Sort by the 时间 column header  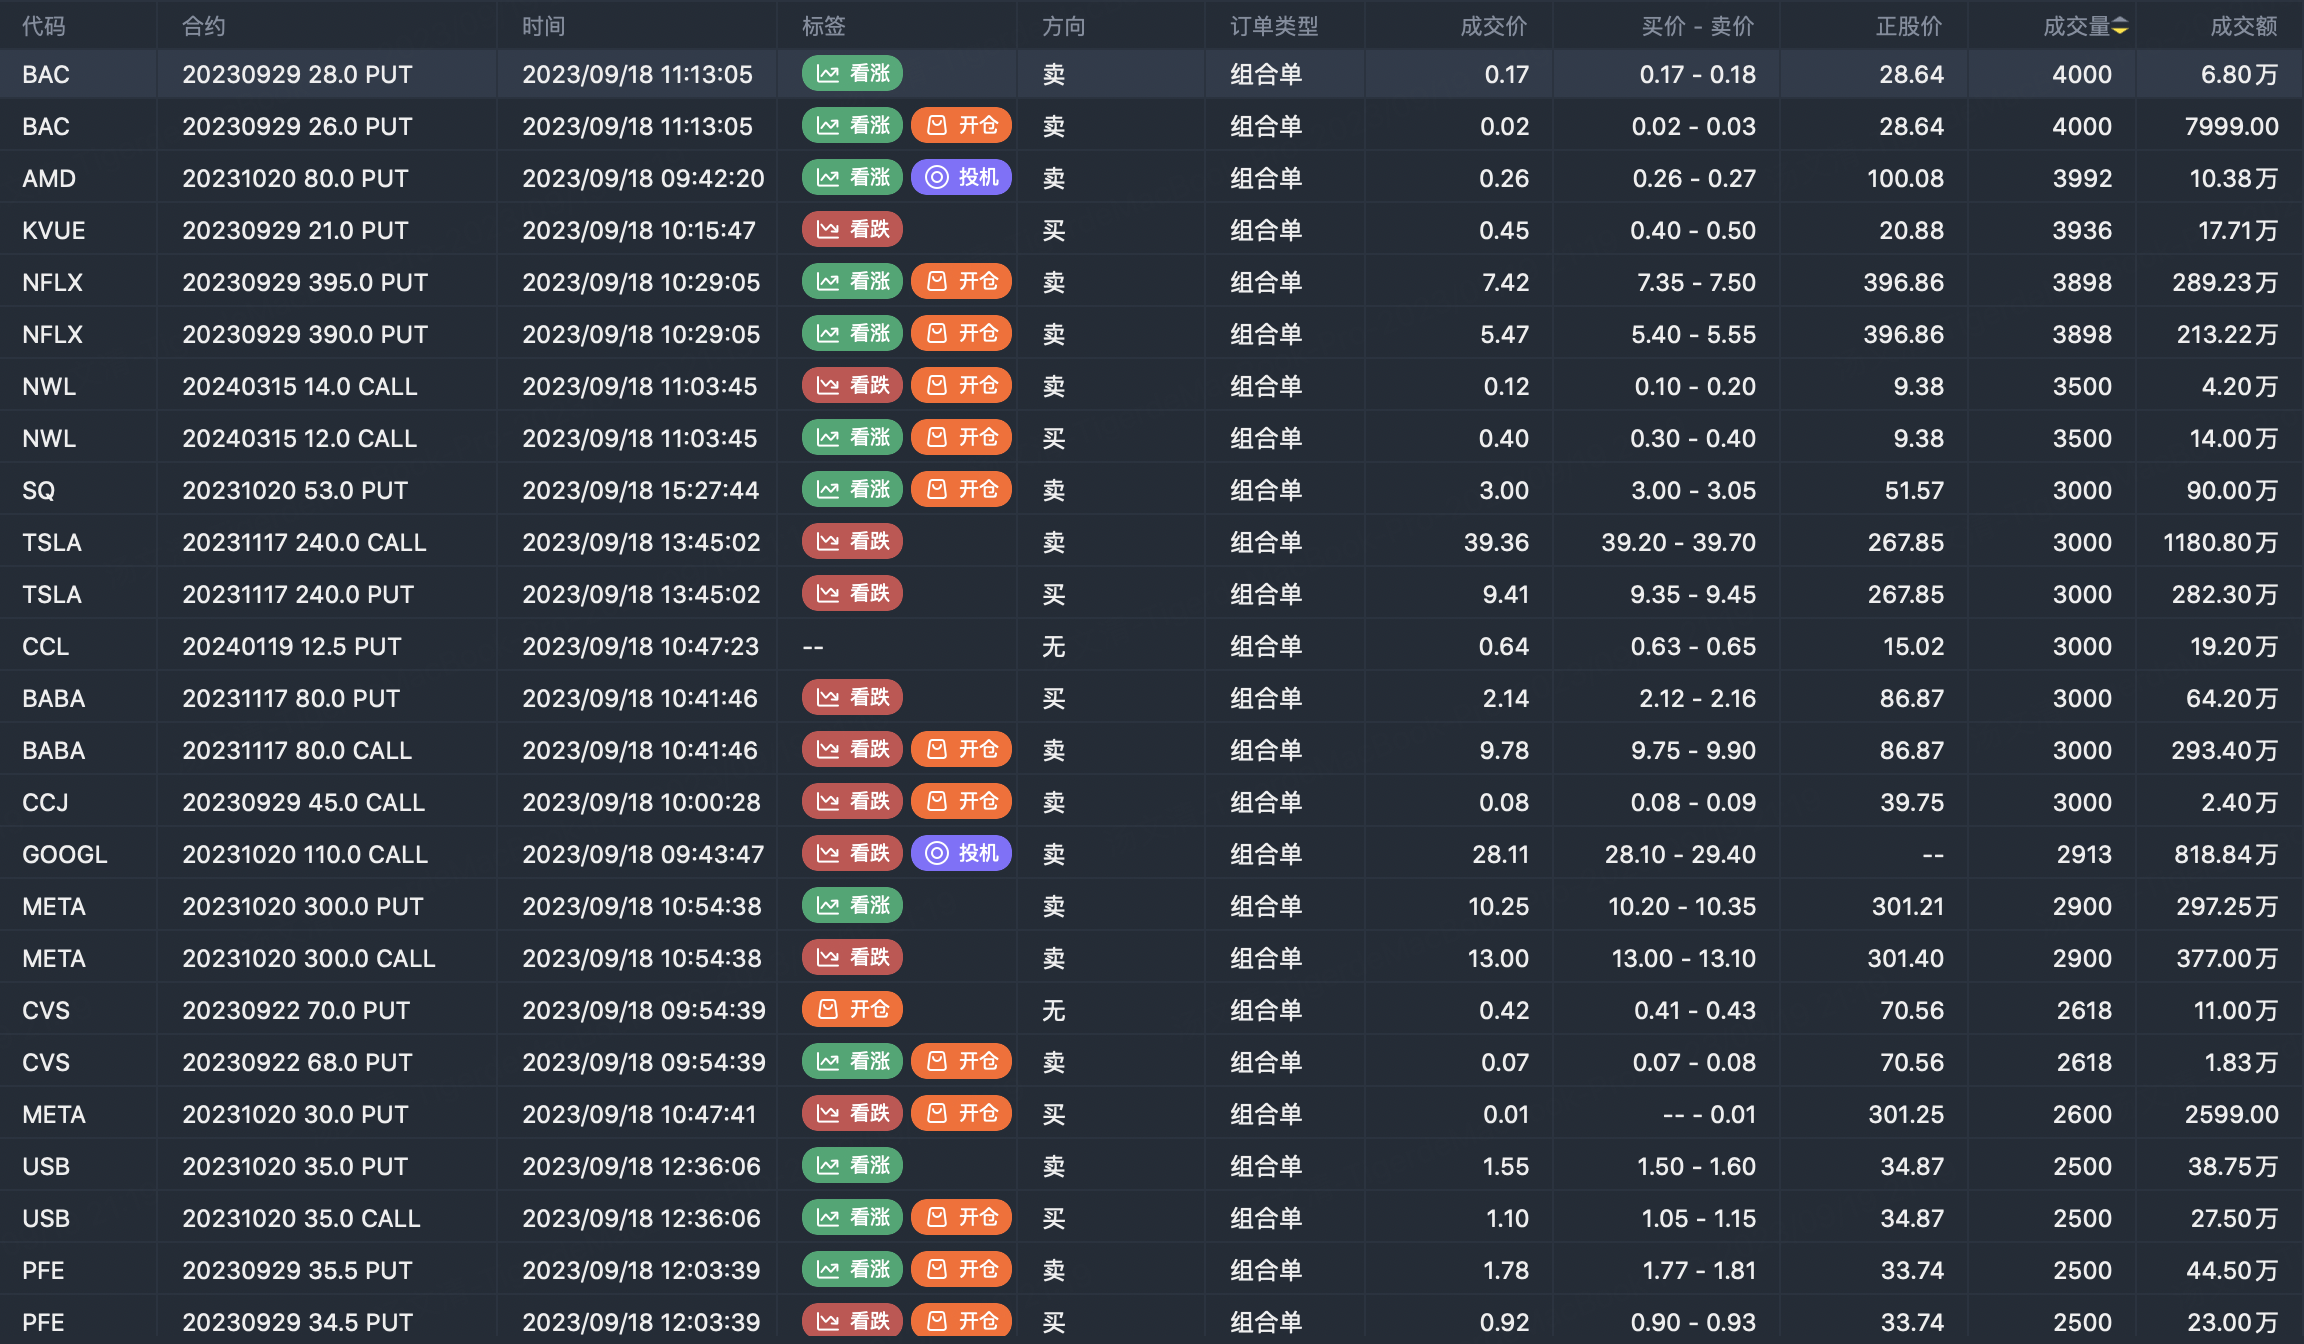tap(543, 26)
